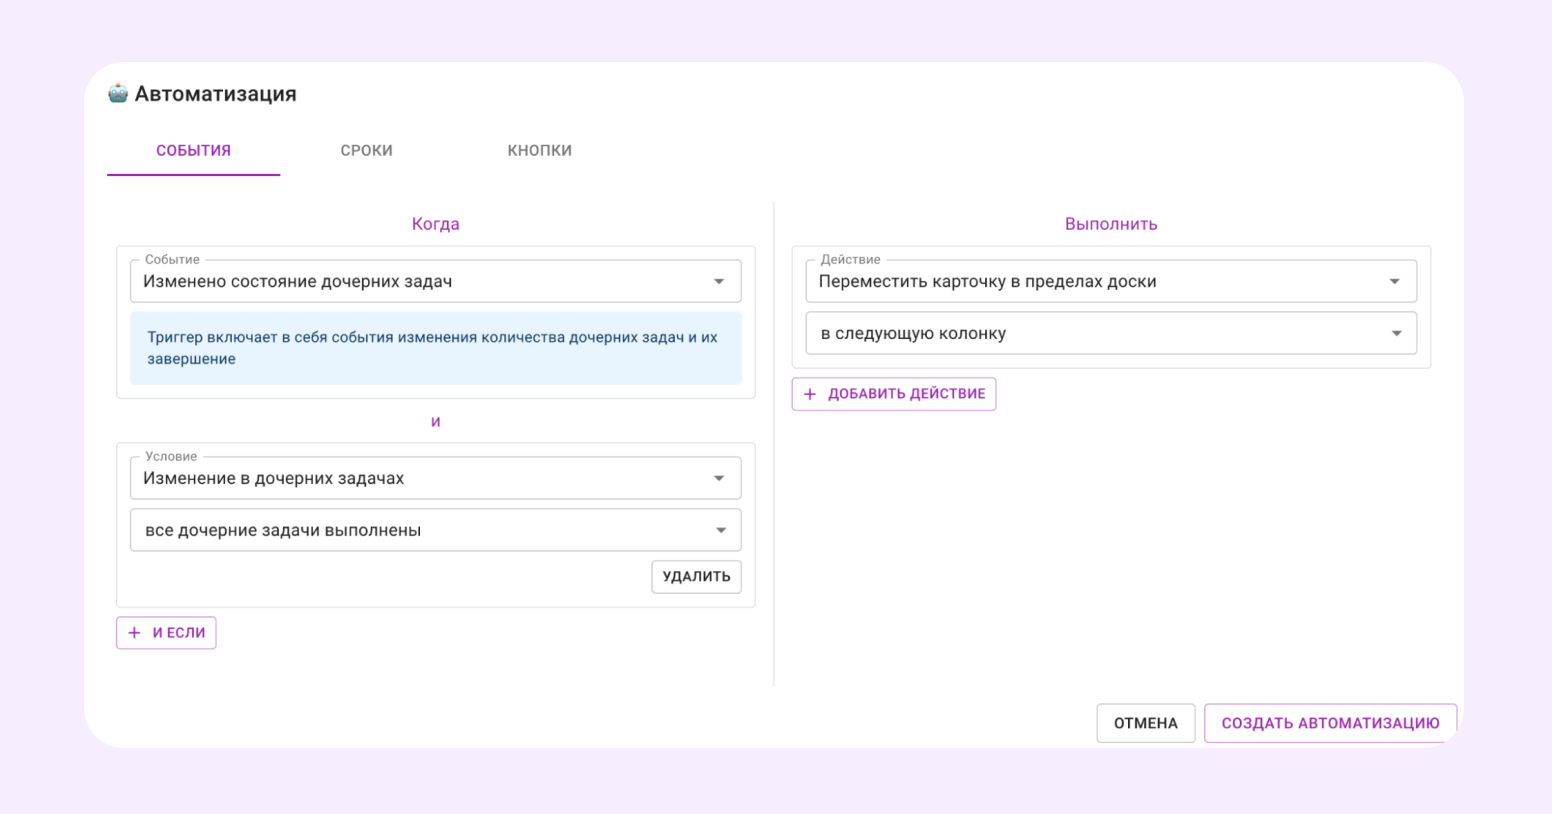Click the Условие field label
The height and width of the screenshot is (814, 1552).
pos(171,456)
